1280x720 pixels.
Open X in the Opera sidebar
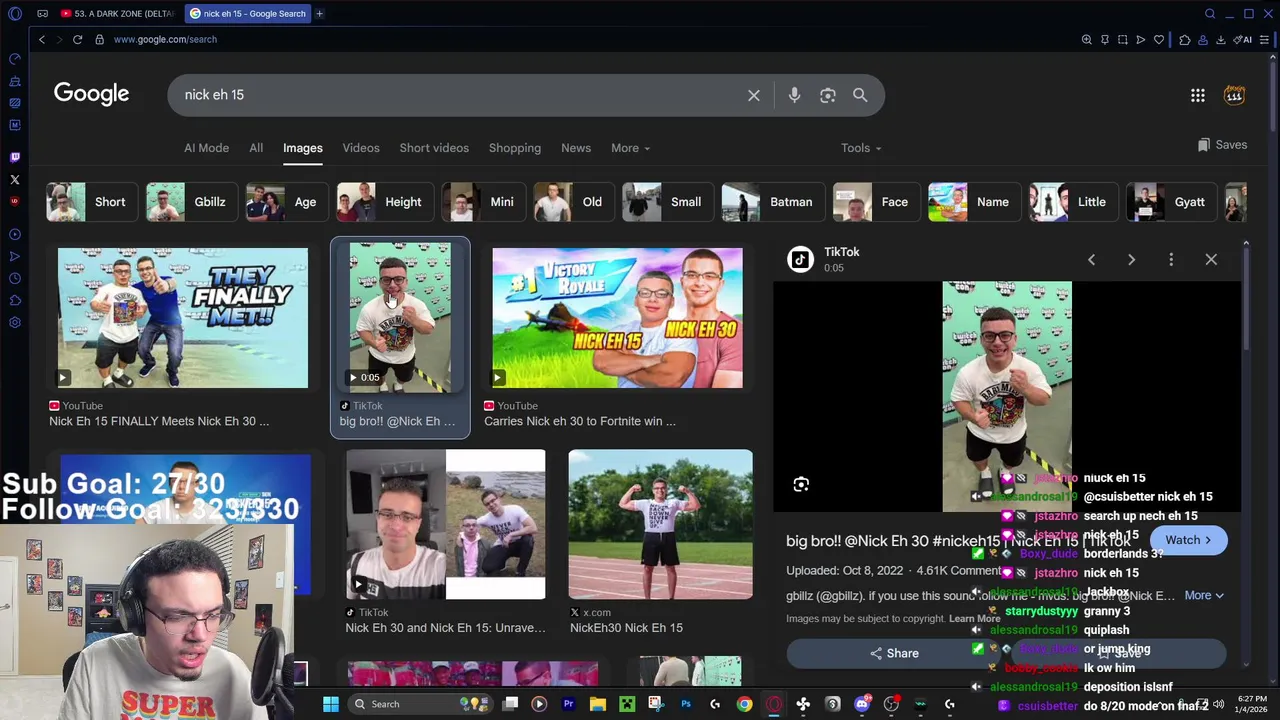point(14,179)
